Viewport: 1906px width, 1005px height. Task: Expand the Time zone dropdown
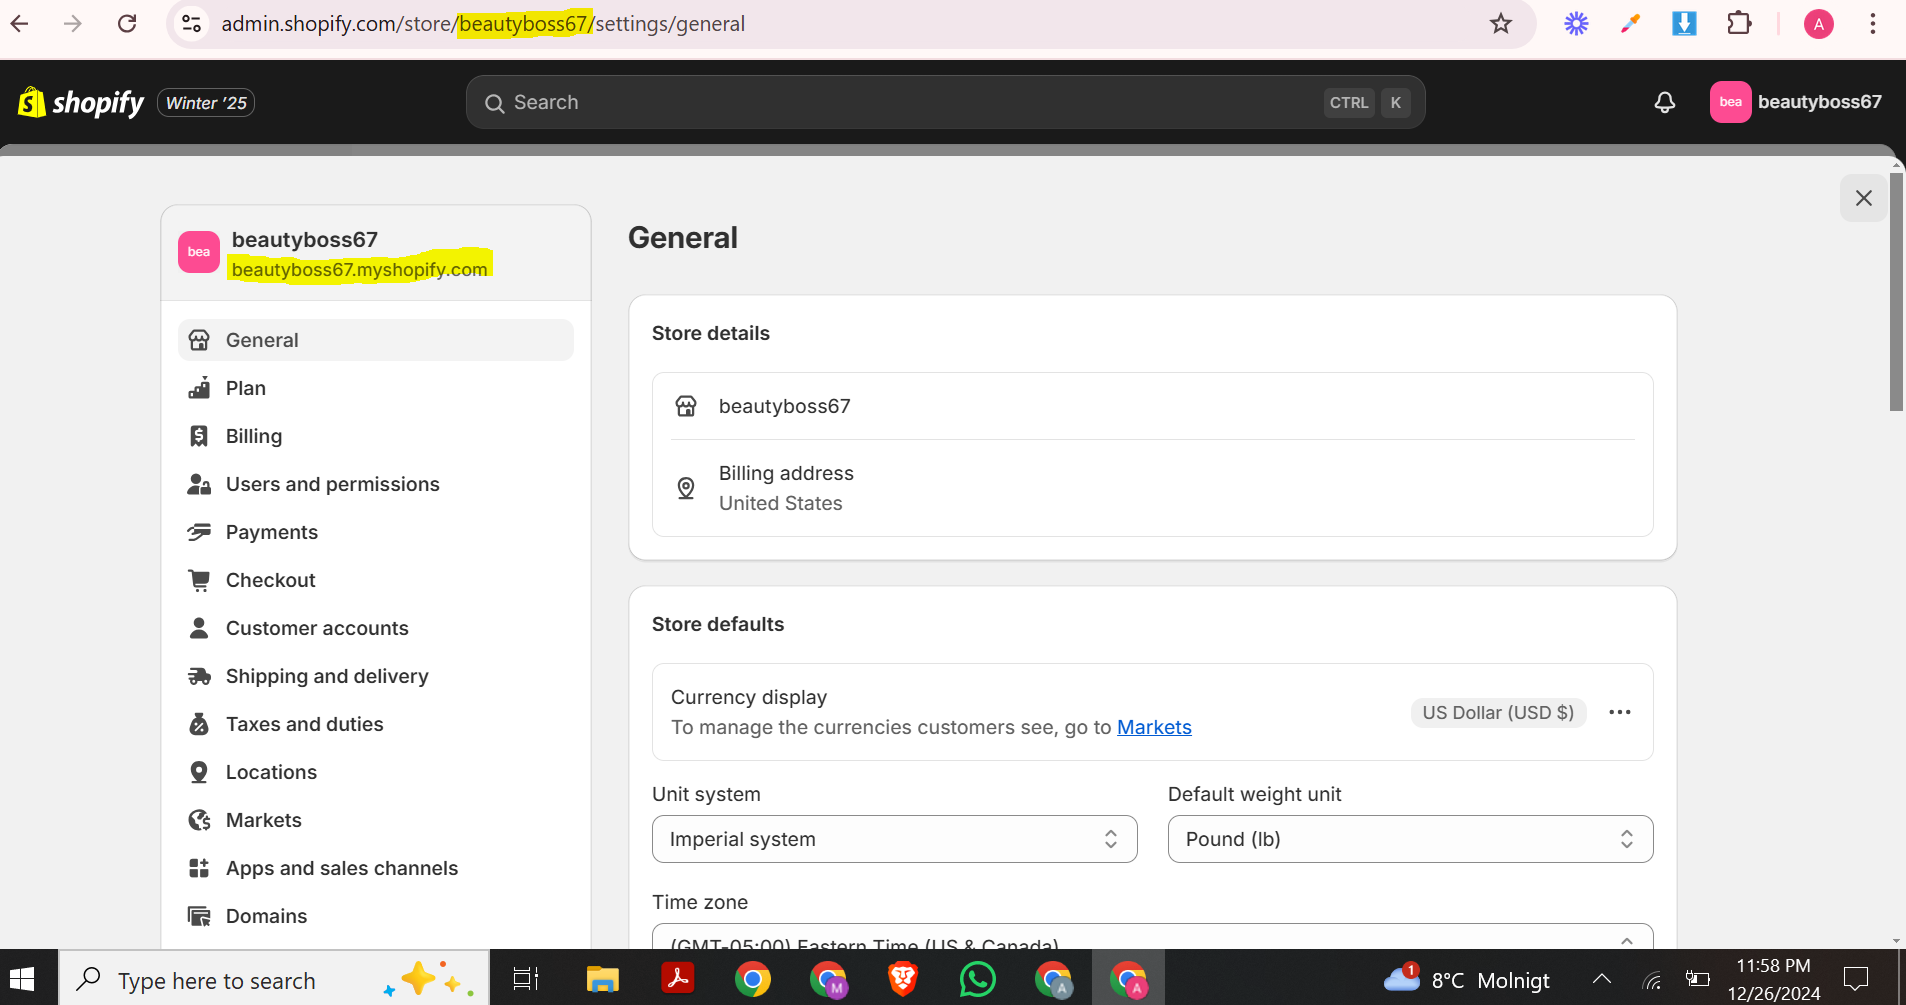pos(1152,940)
